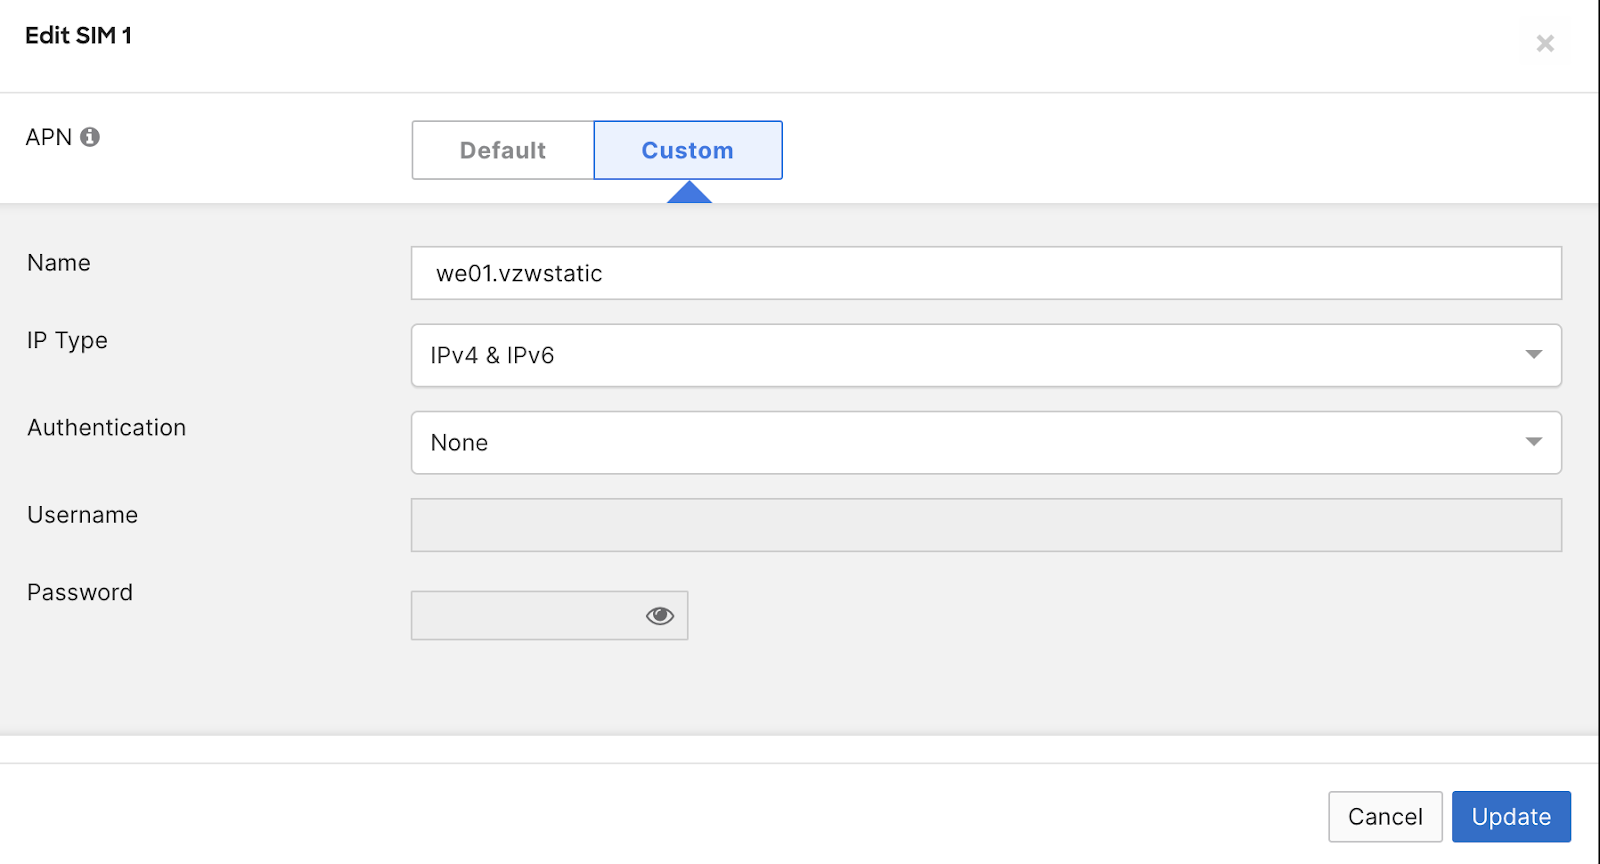The image size is (1600, 864).
Task: Click the IP Type label
Action: click(67, 340)
